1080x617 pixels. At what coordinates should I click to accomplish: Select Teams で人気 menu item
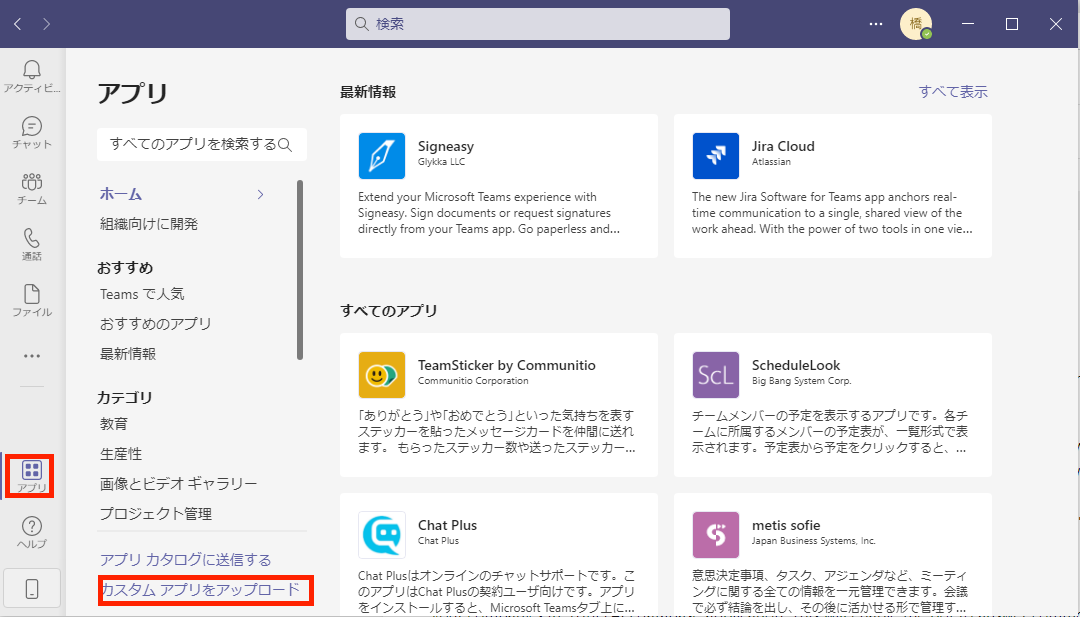click(142, 294)
